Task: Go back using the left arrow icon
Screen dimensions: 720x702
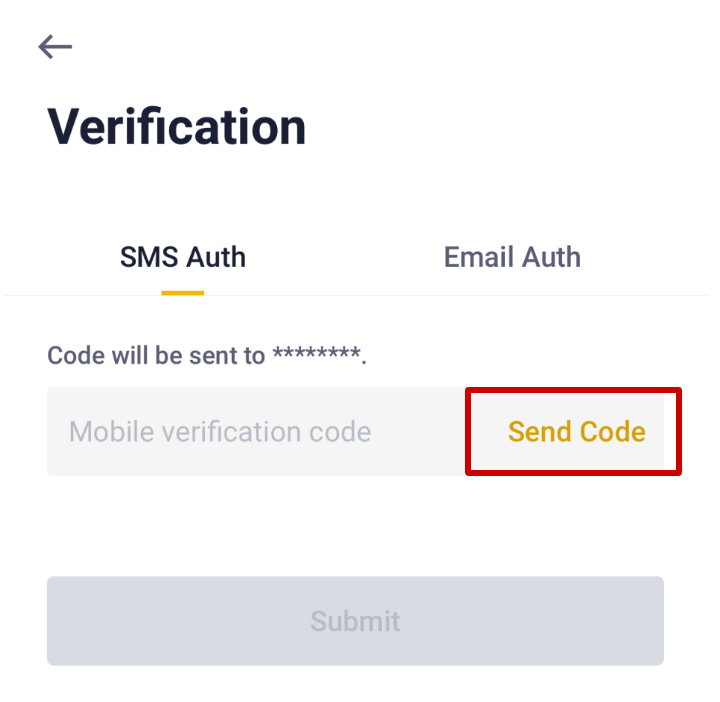Action: pyautogui.click(x=55, y=46)
